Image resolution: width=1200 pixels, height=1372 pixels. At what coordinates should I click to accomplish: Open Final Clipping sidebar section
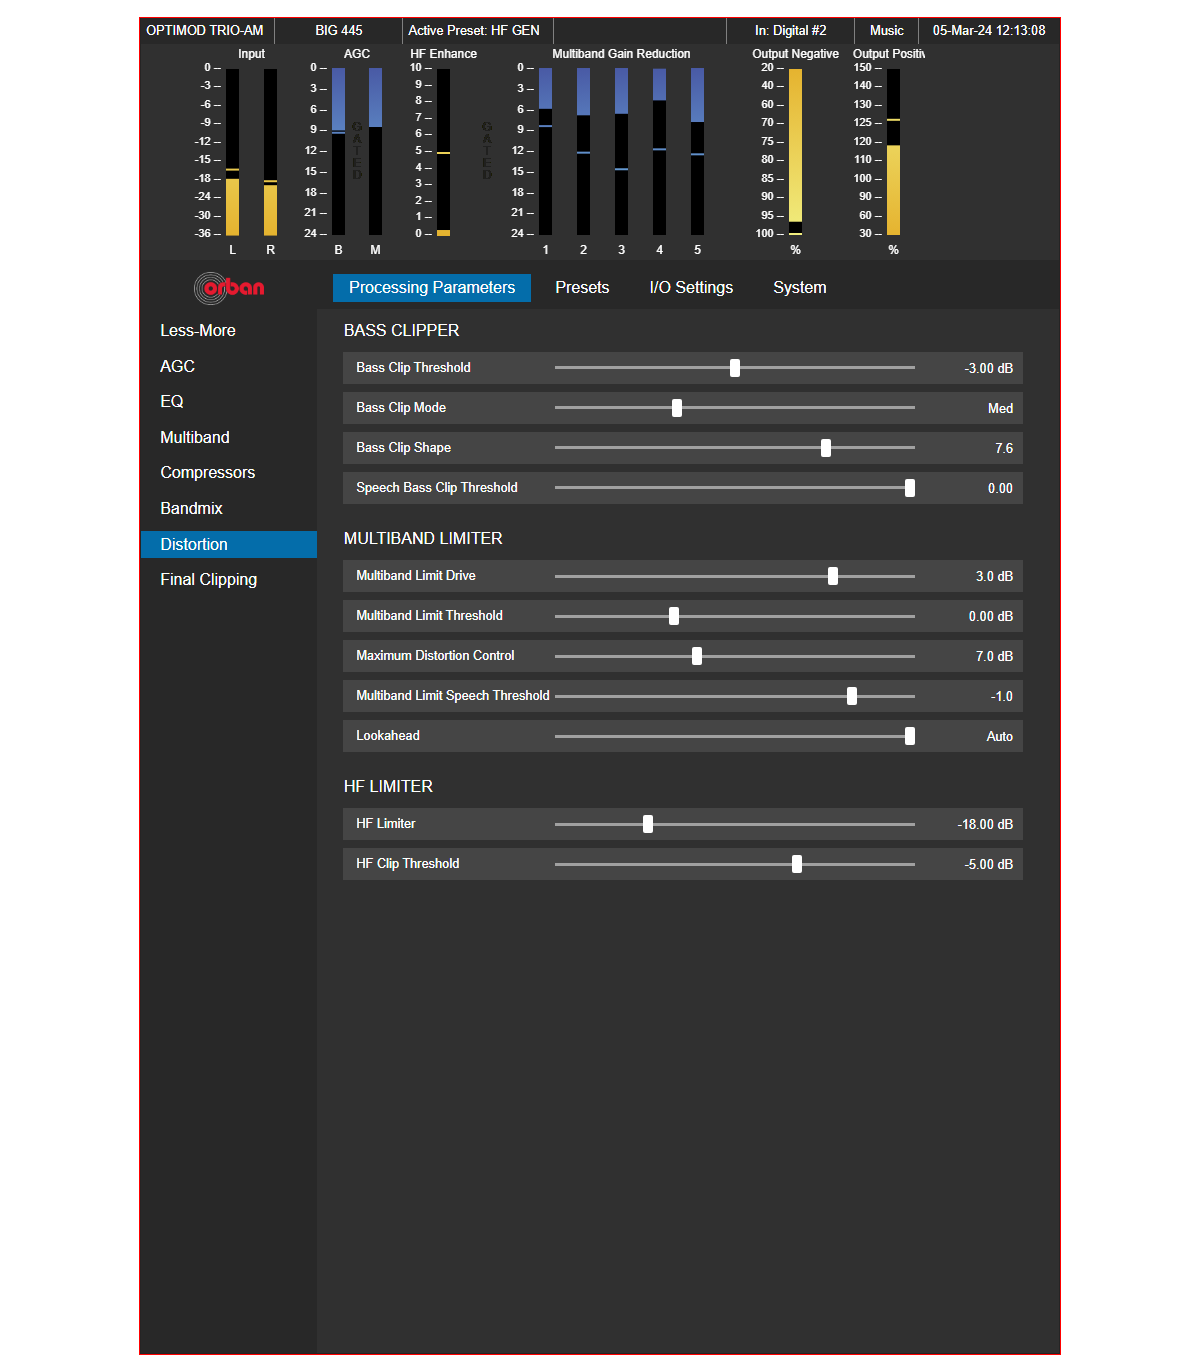[x=209, y=580]
